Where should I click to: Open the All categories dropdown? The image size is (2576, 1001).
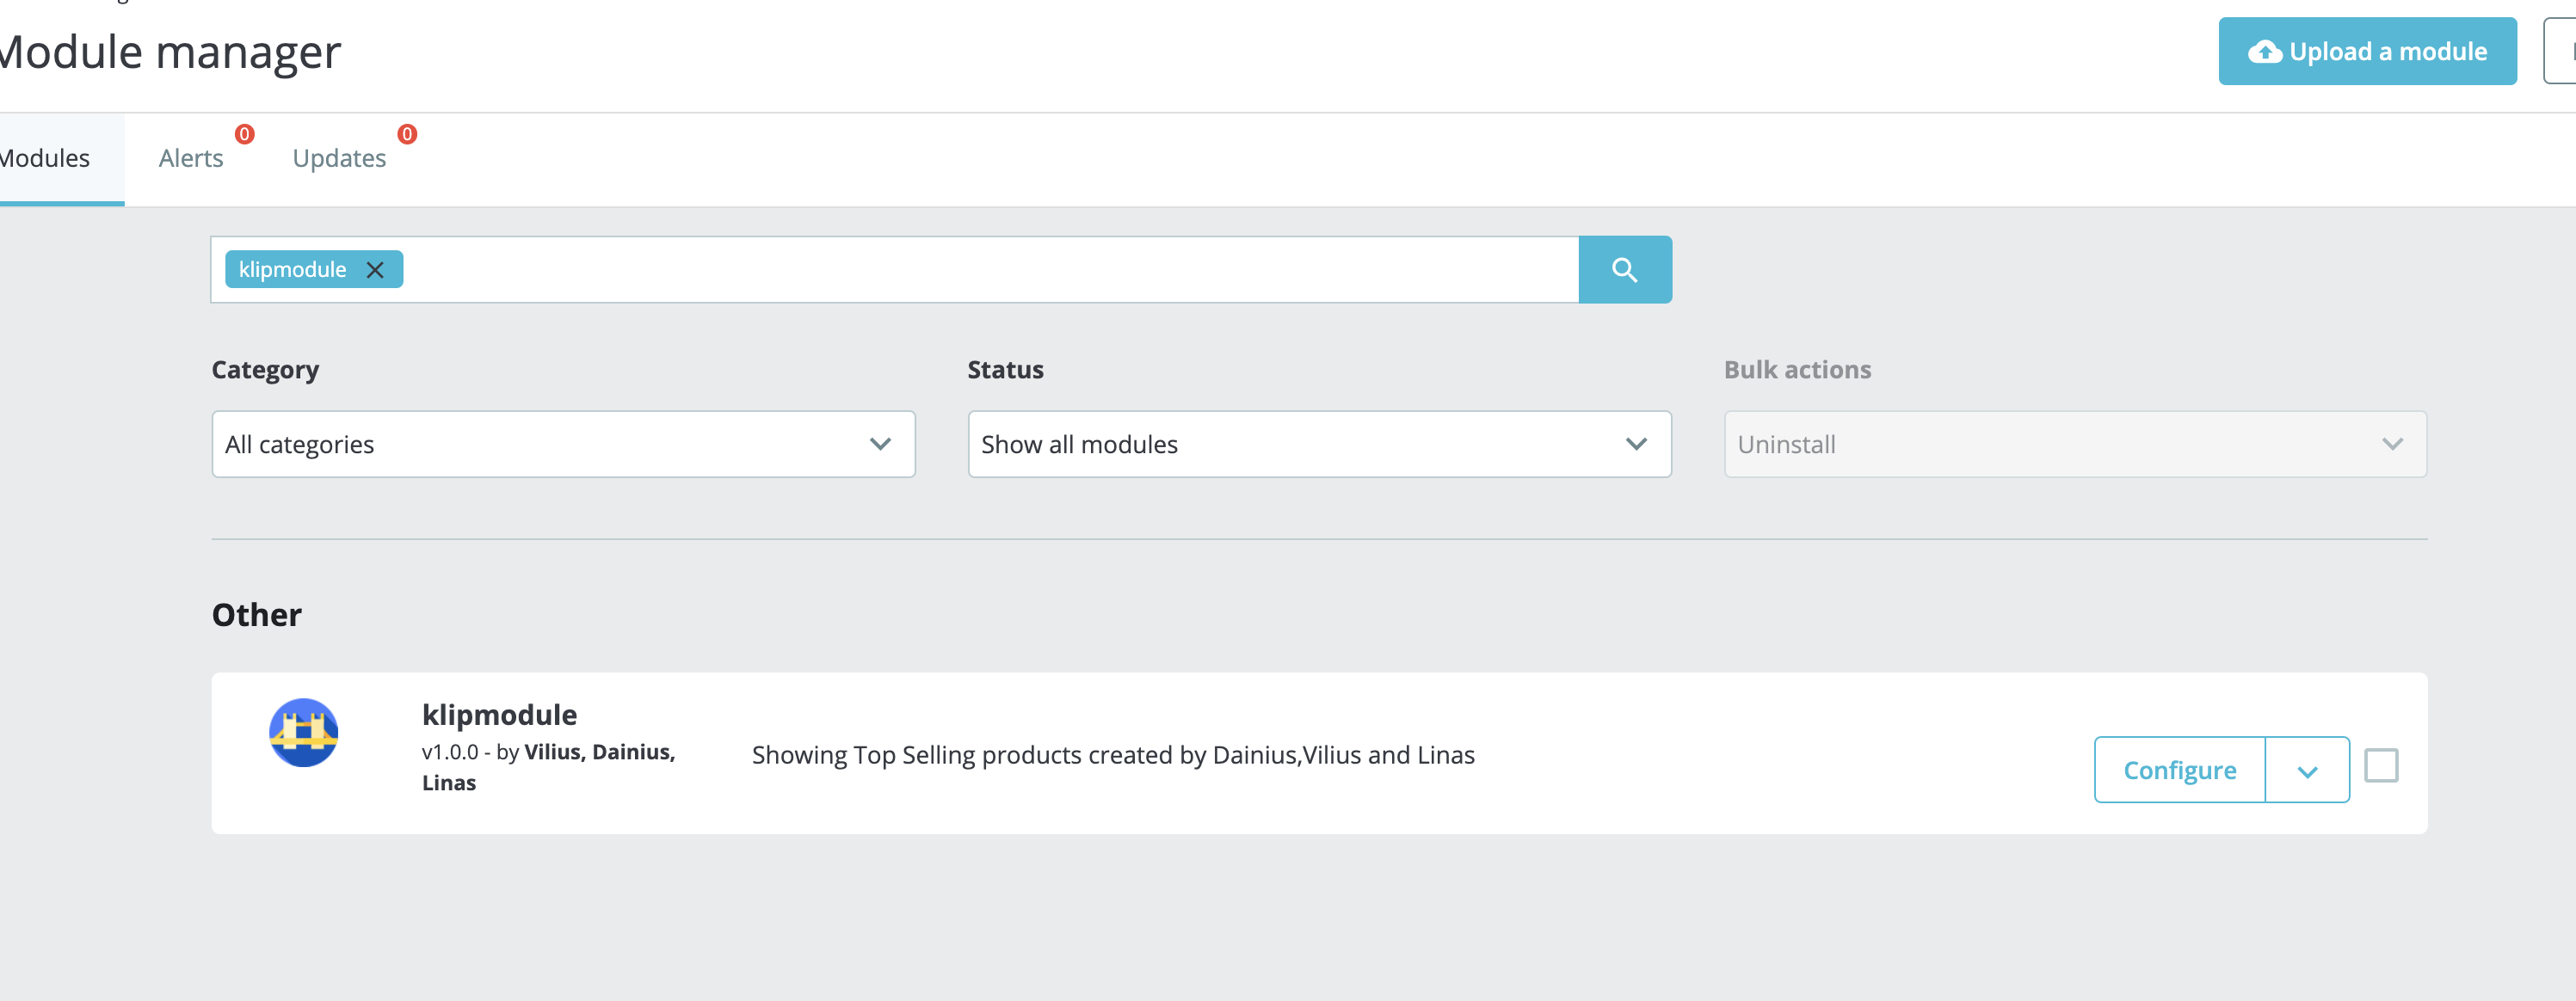pos(563,444)
